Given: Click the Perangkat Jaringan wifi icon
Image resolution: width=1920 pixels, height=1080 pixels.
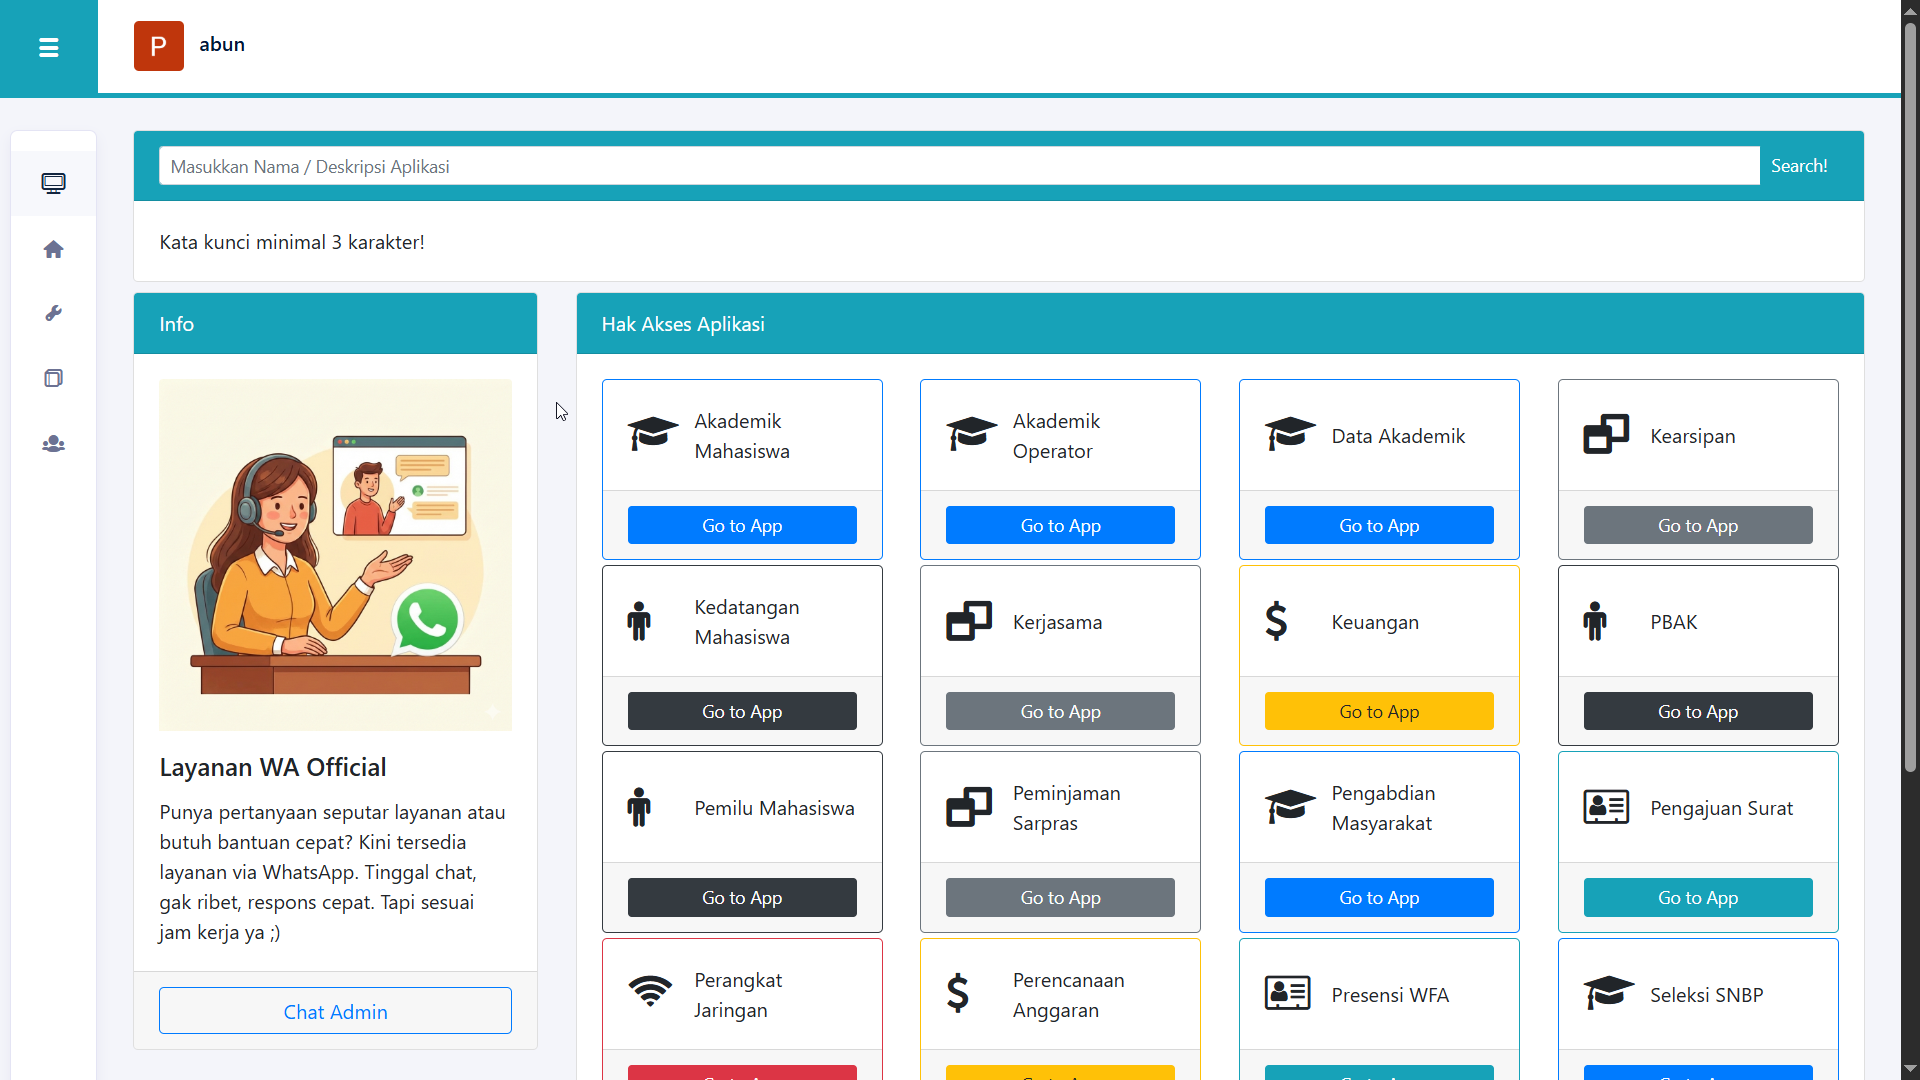Looking at the screenshot, I should tap(650, 993).
